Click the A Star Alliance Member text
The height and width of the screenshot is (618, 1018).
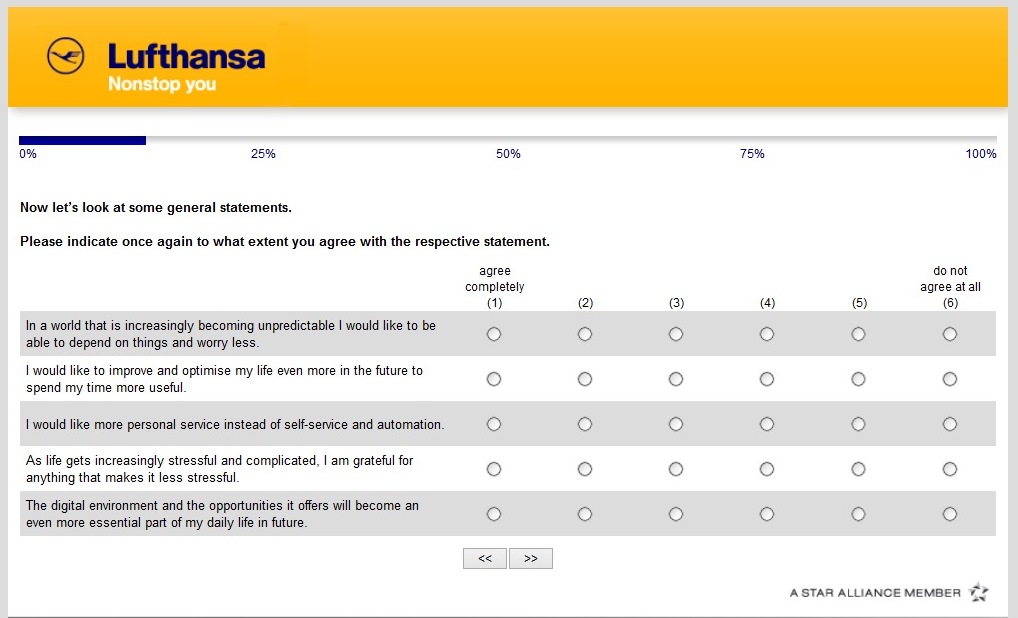(875, 593)
